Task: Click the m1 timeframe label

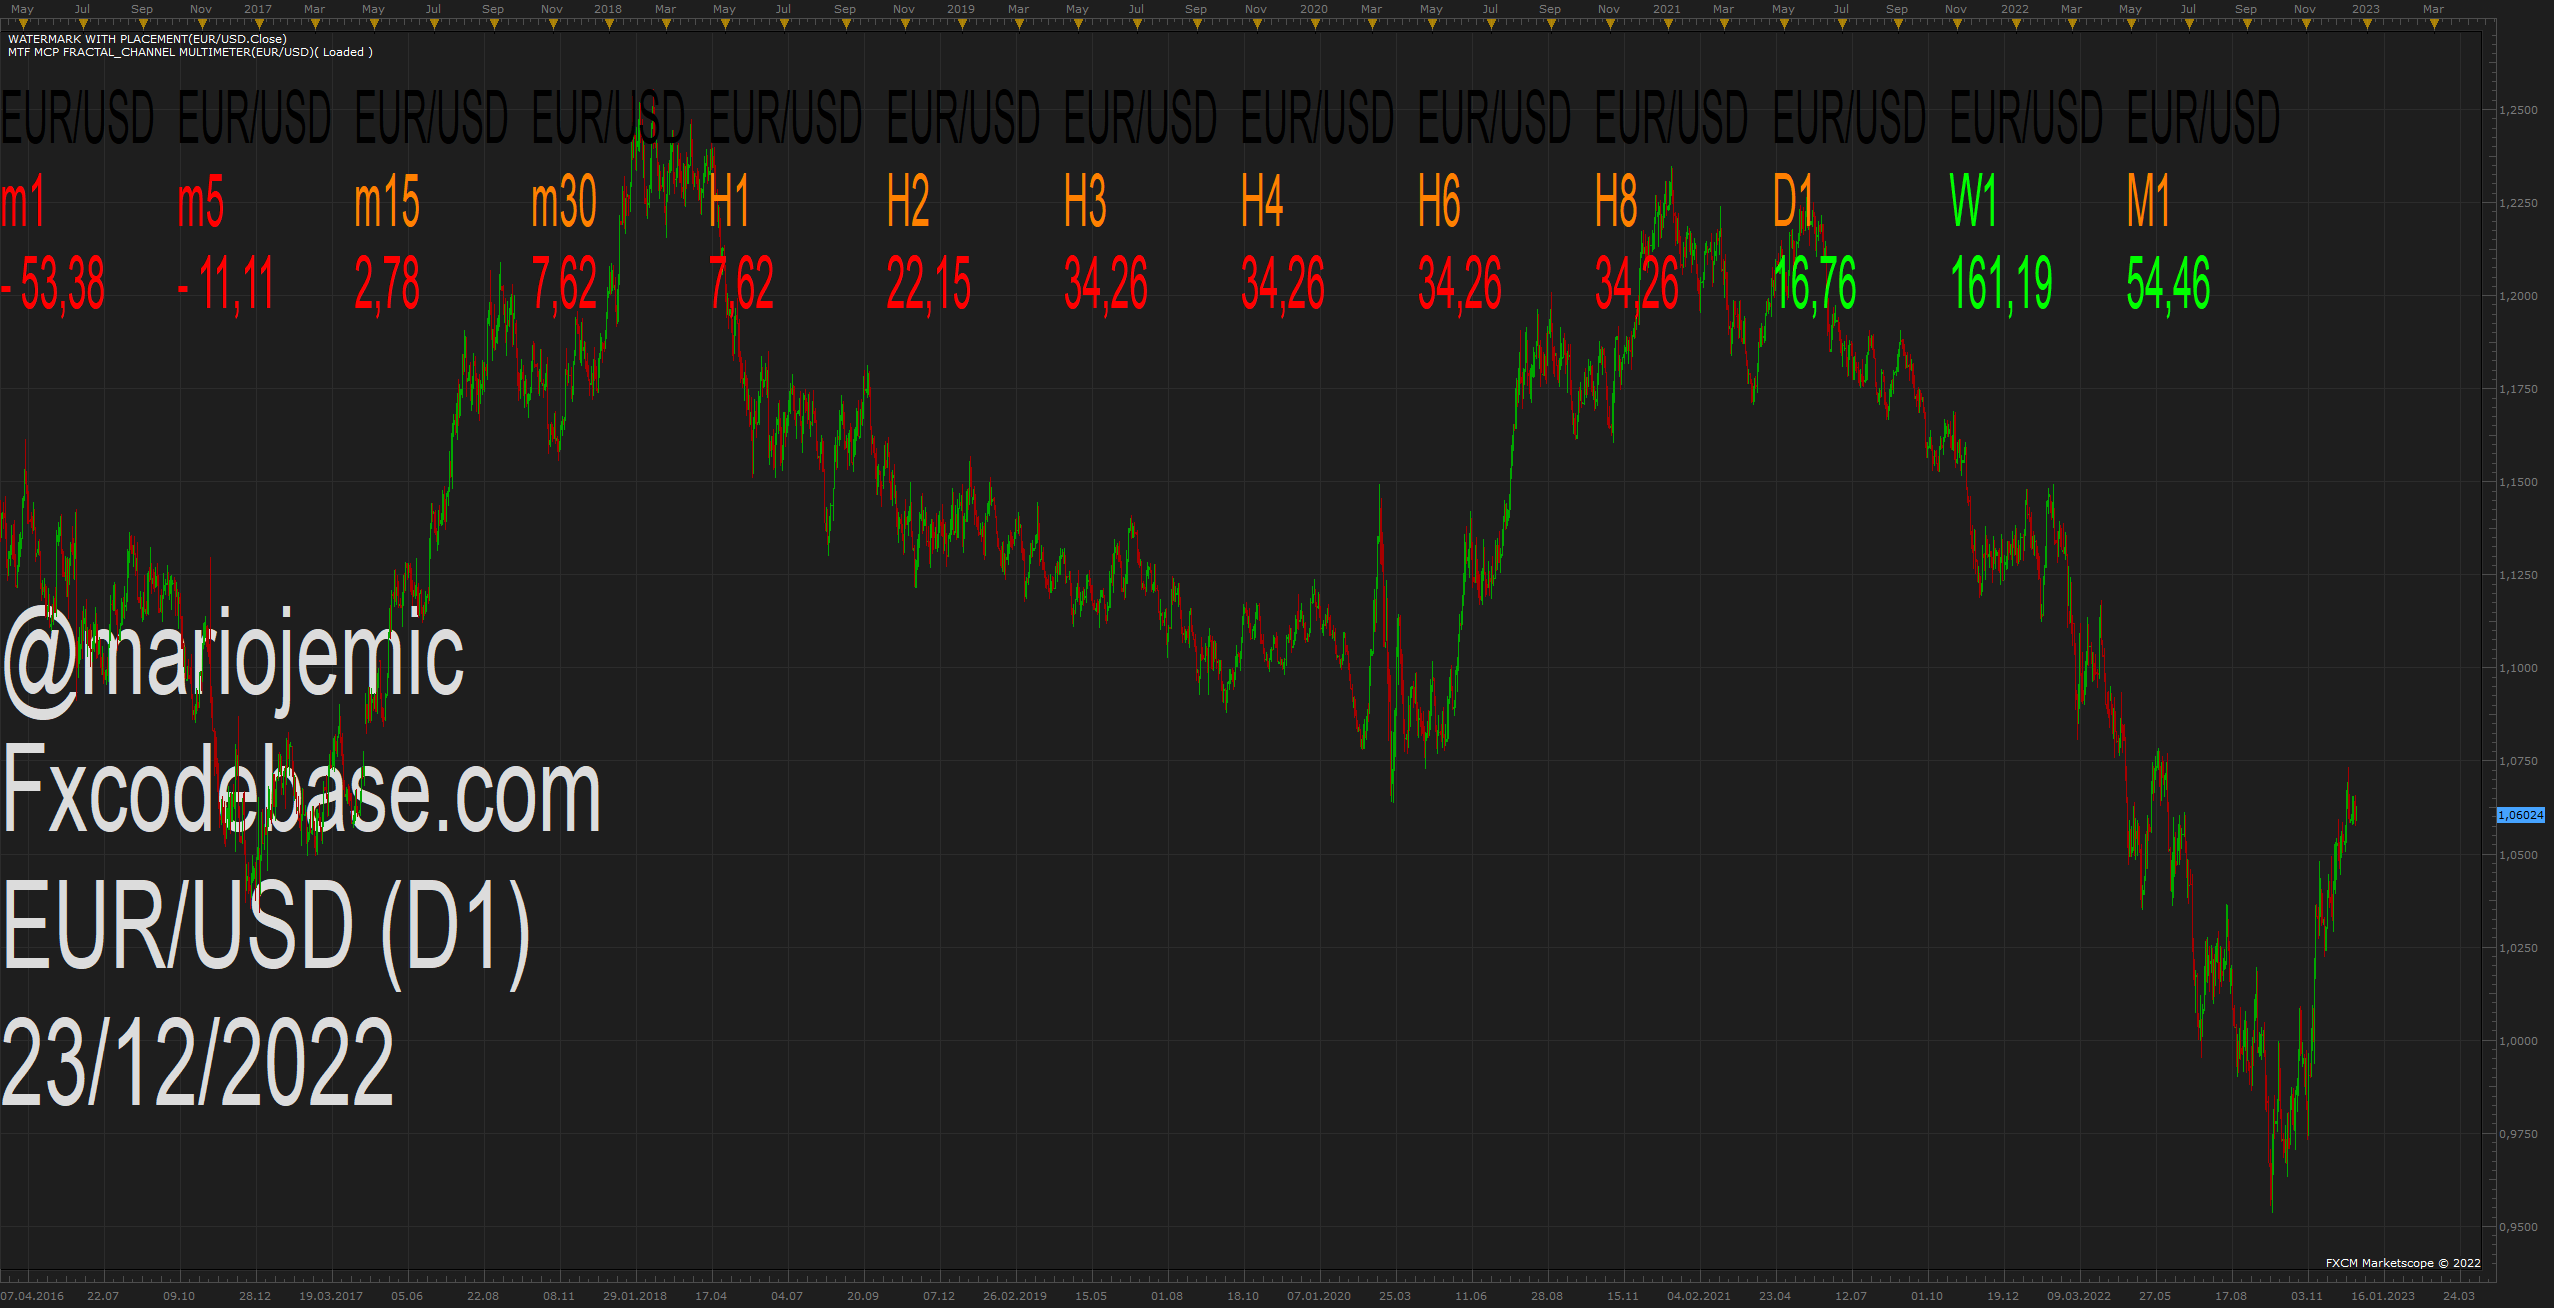Action: [23, 202]
